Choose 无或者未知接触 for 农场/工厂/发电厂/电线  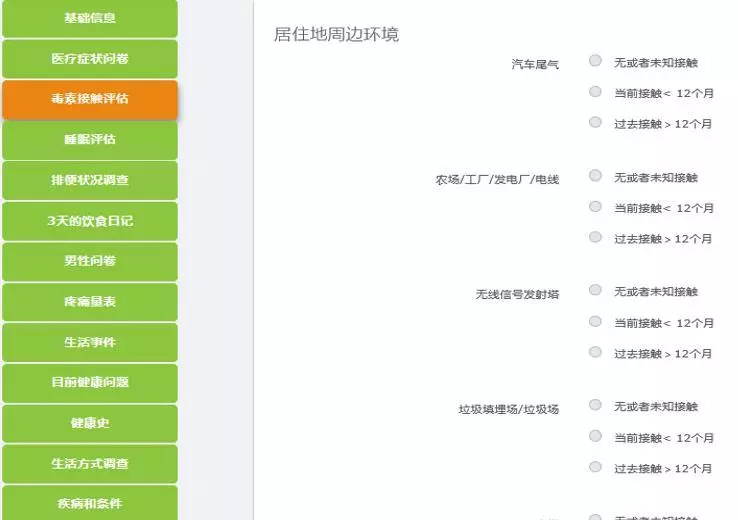(596, 176)
